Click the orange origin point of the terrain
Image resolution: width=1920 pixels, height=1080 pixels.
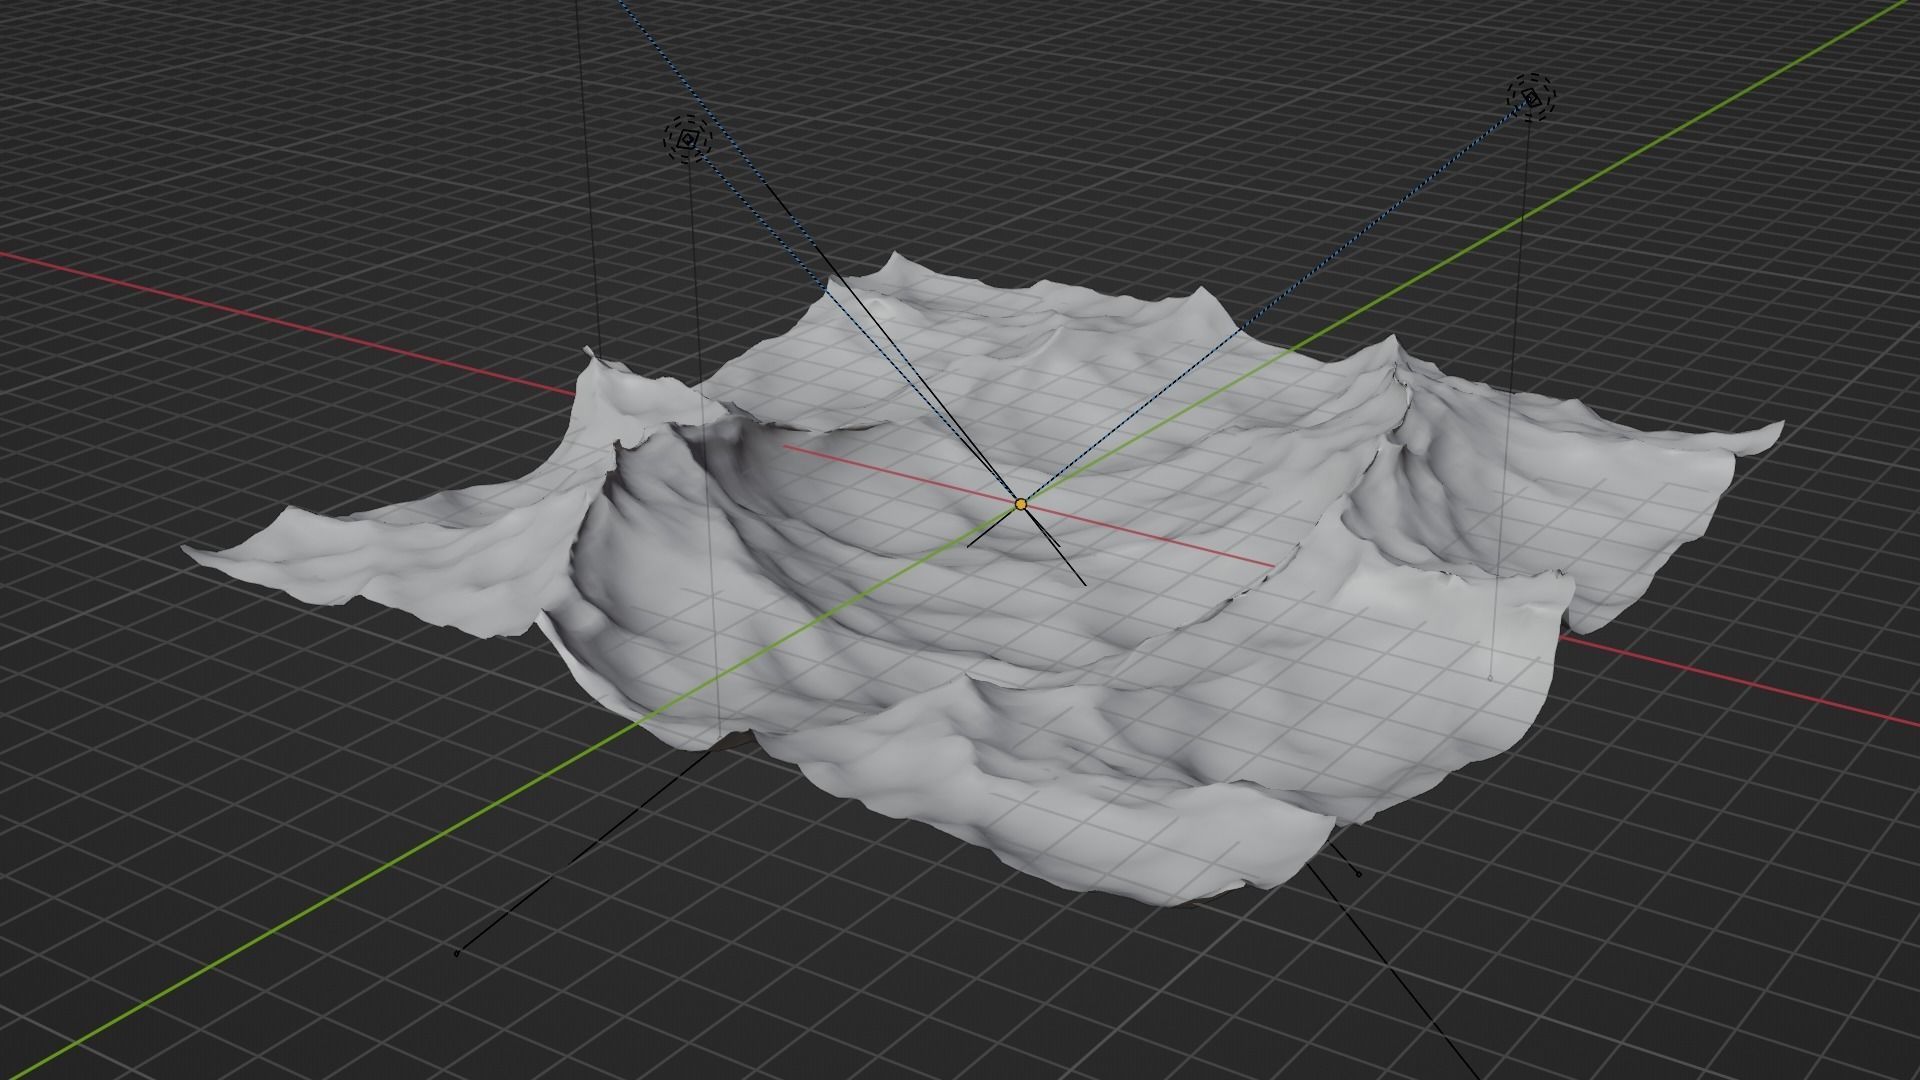1020,504
